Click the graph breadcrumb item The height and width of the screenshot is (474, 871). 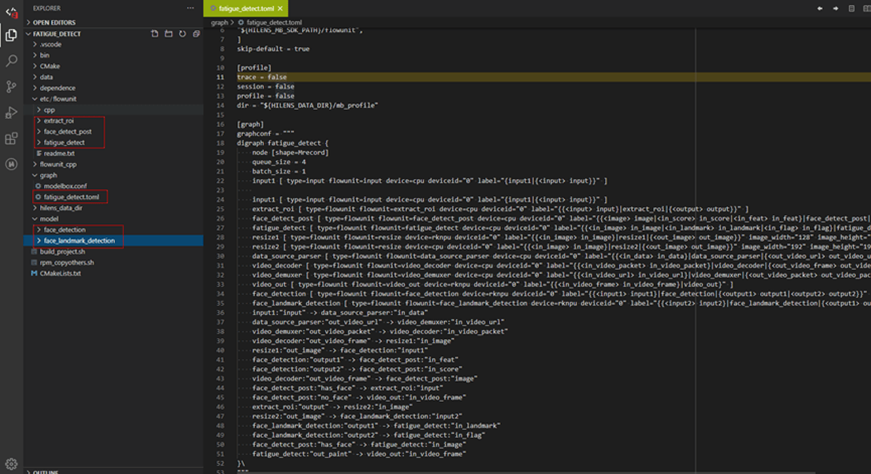click(219, 21)
